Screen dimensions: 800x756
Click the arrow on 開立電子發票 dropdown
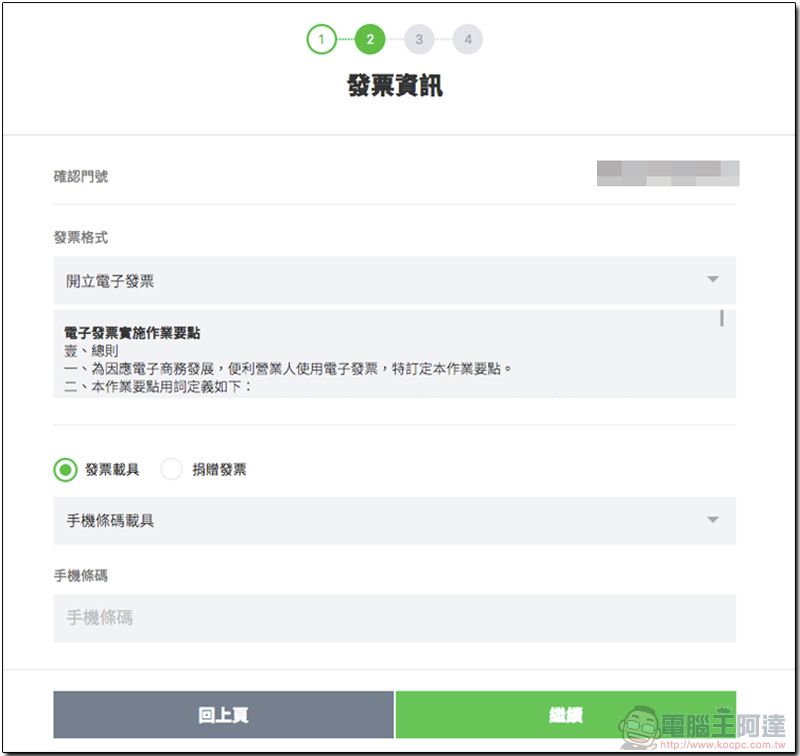point(713,279)
